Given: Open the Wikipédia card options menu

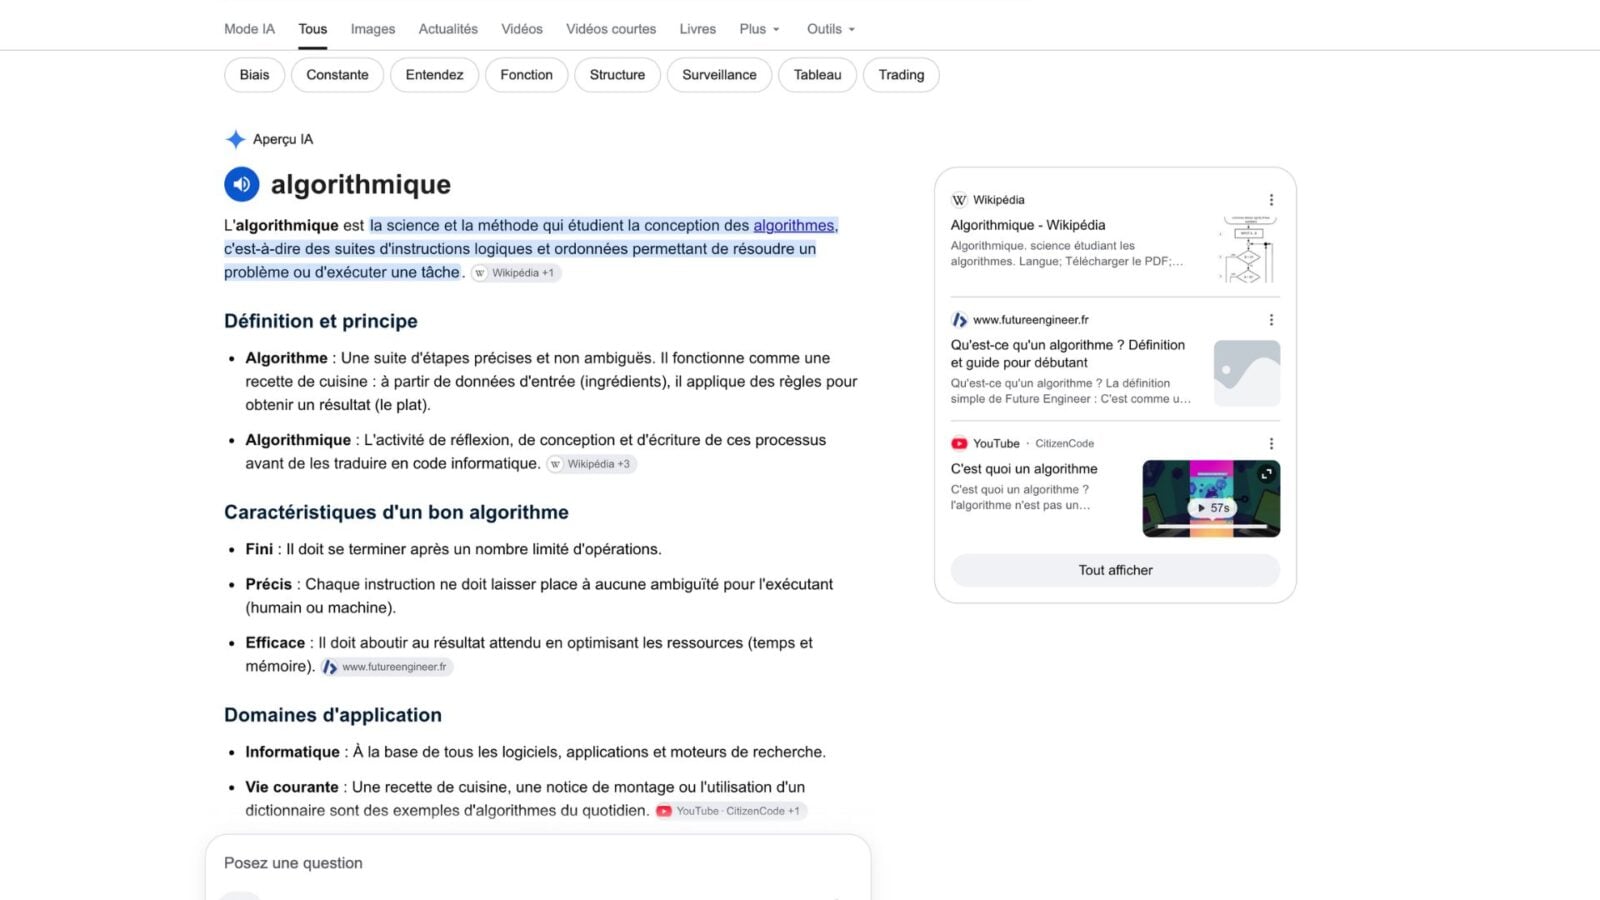Looking at the screenshot, I should pos(1271,200).
